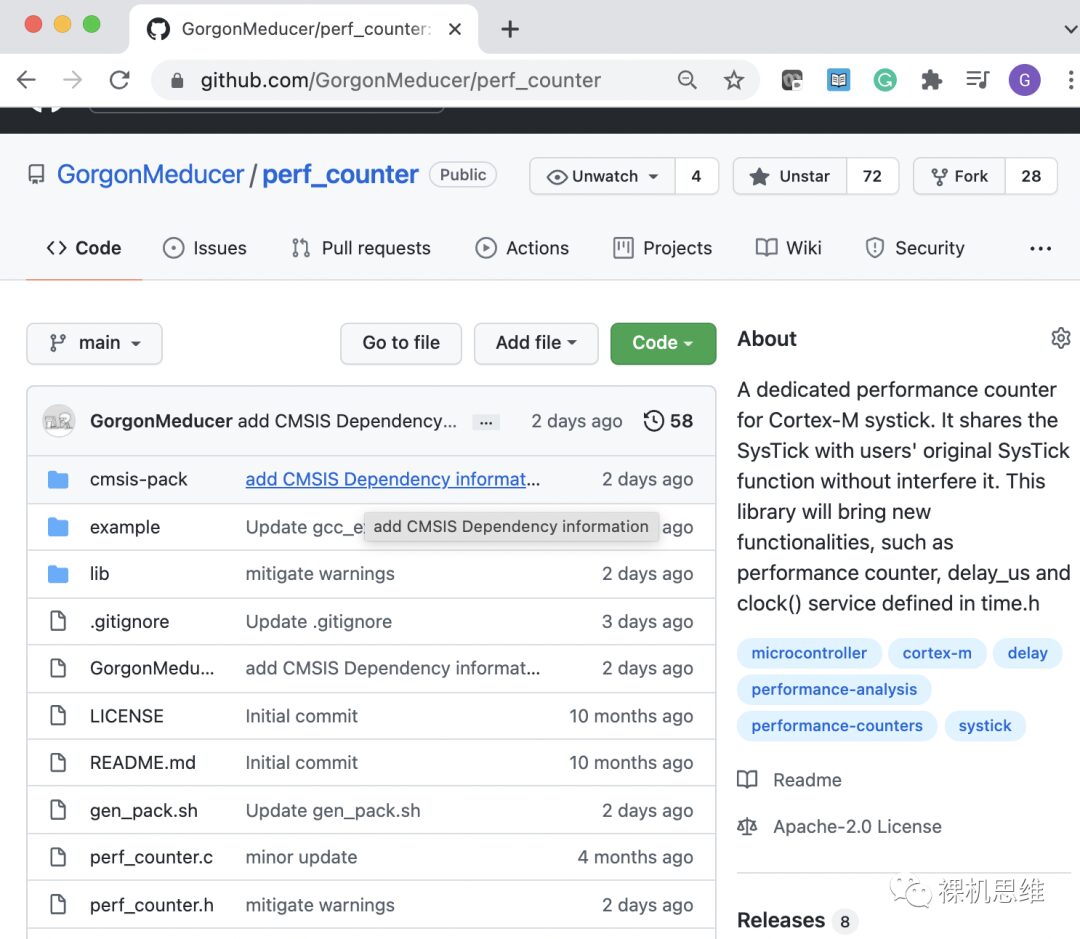View commit history clock icon
Screen dimensions: 1080x939
click(x=654, y=420)
